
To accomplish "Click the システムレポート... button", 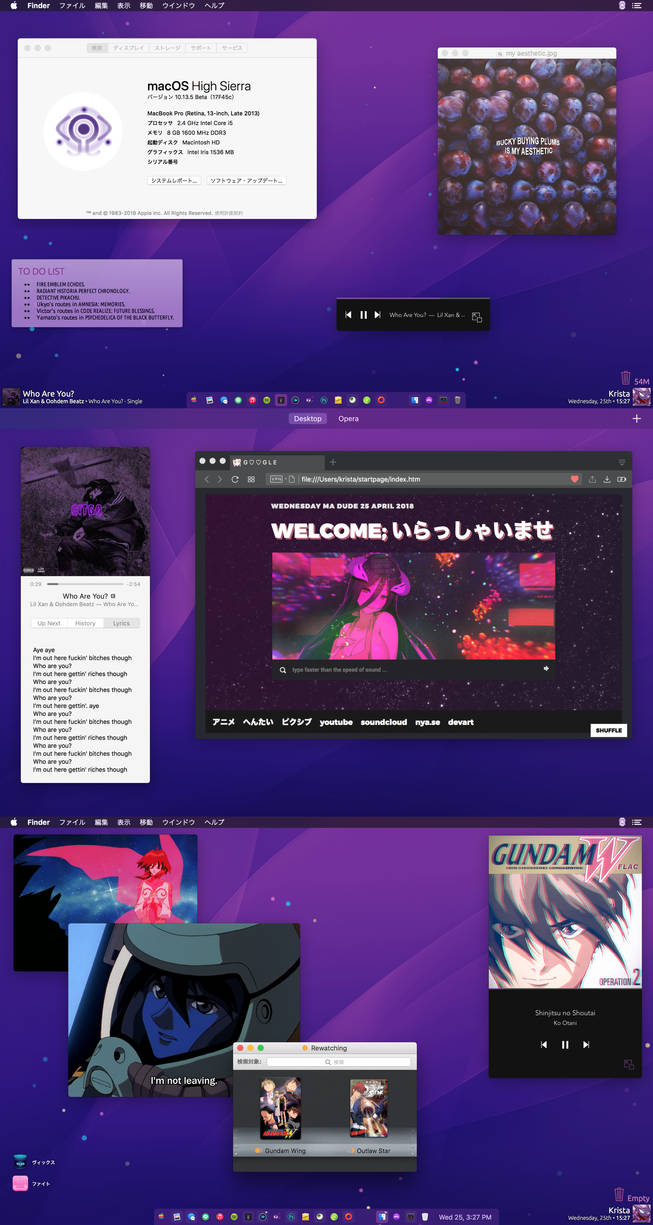I will pyautogui.click(x=173, y=181).
